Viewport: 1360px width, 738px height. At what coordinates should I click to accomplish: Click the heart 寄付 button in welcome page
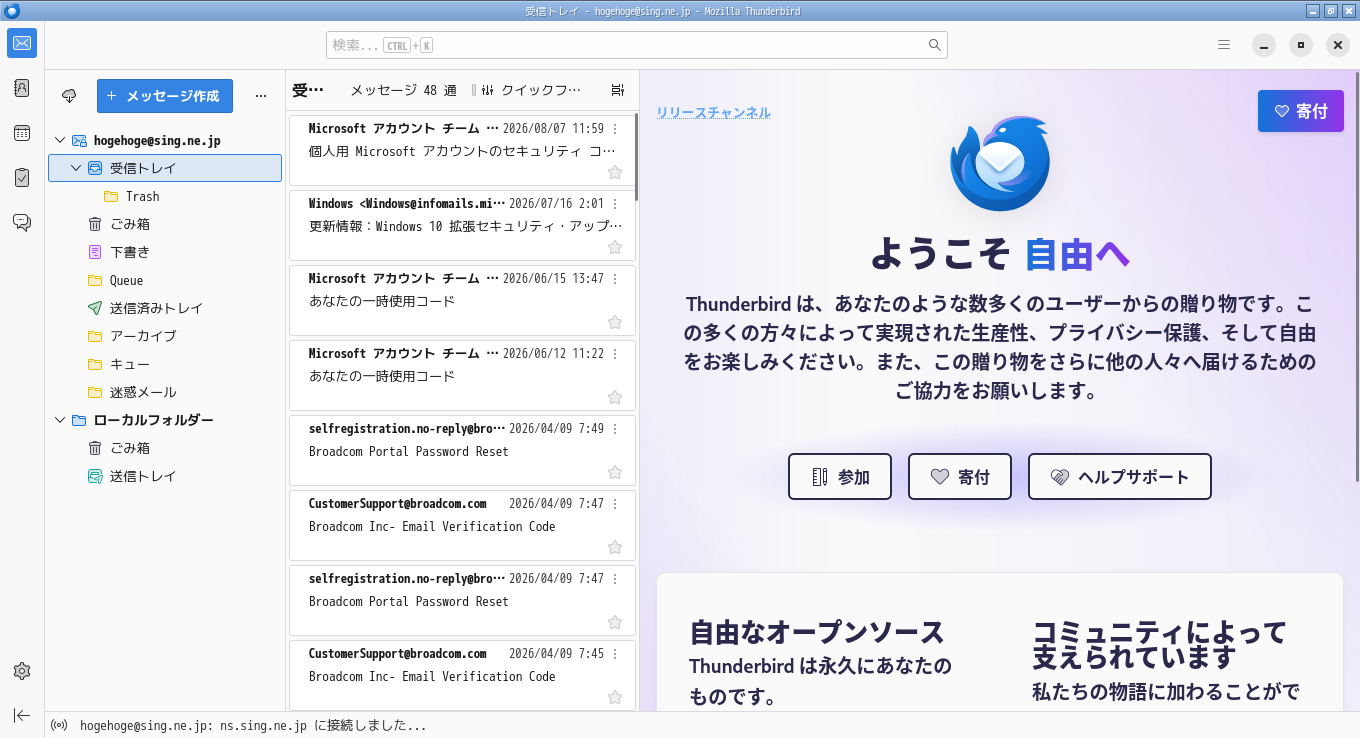tap(960, 477)
